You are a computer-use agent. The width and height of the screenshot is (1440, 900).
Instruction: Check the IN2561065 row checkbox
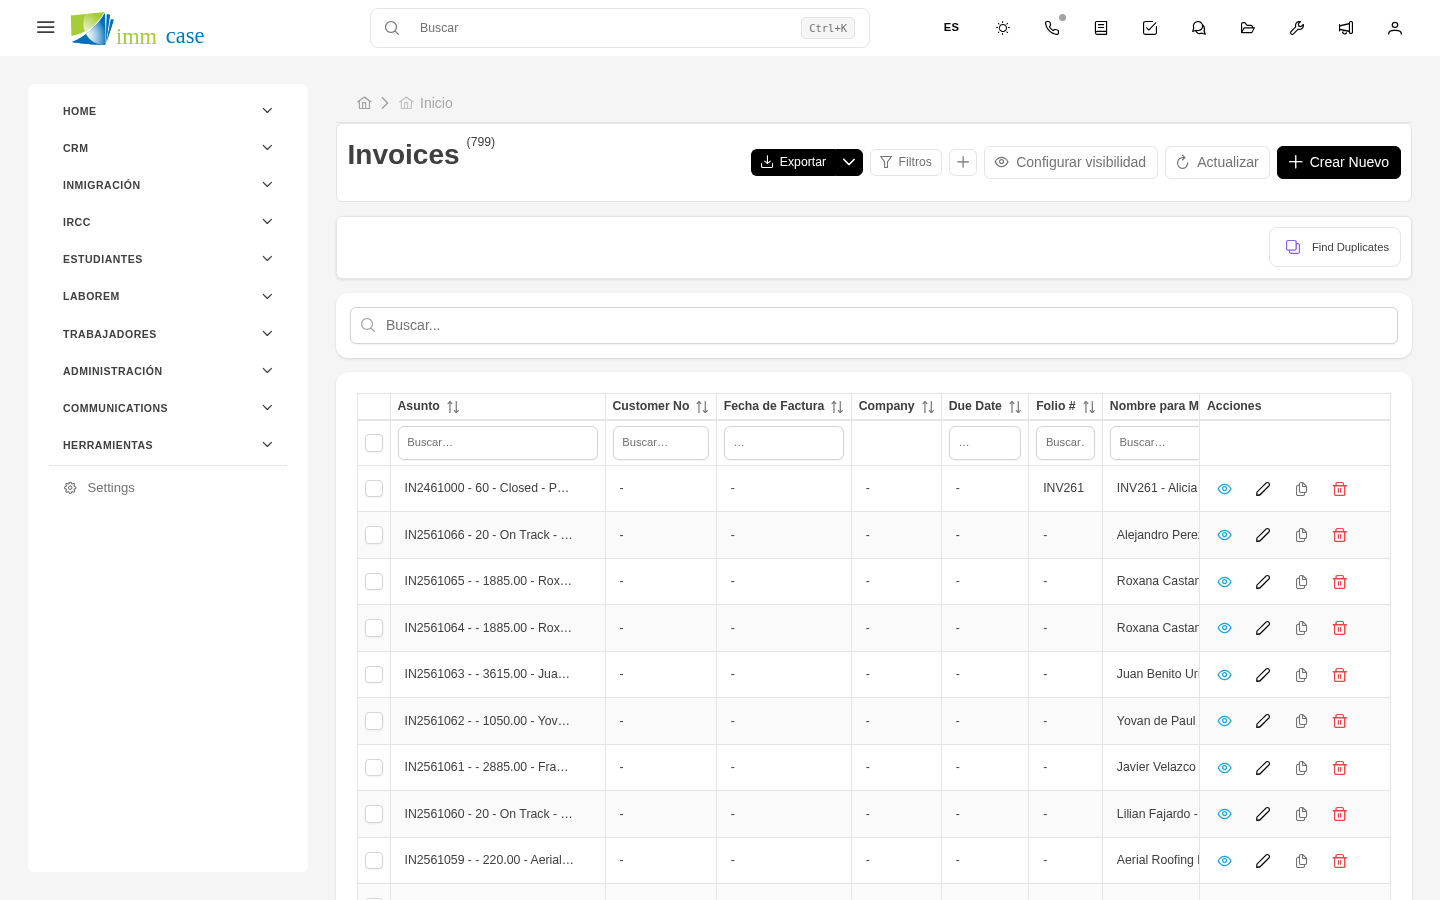point(374,582)
